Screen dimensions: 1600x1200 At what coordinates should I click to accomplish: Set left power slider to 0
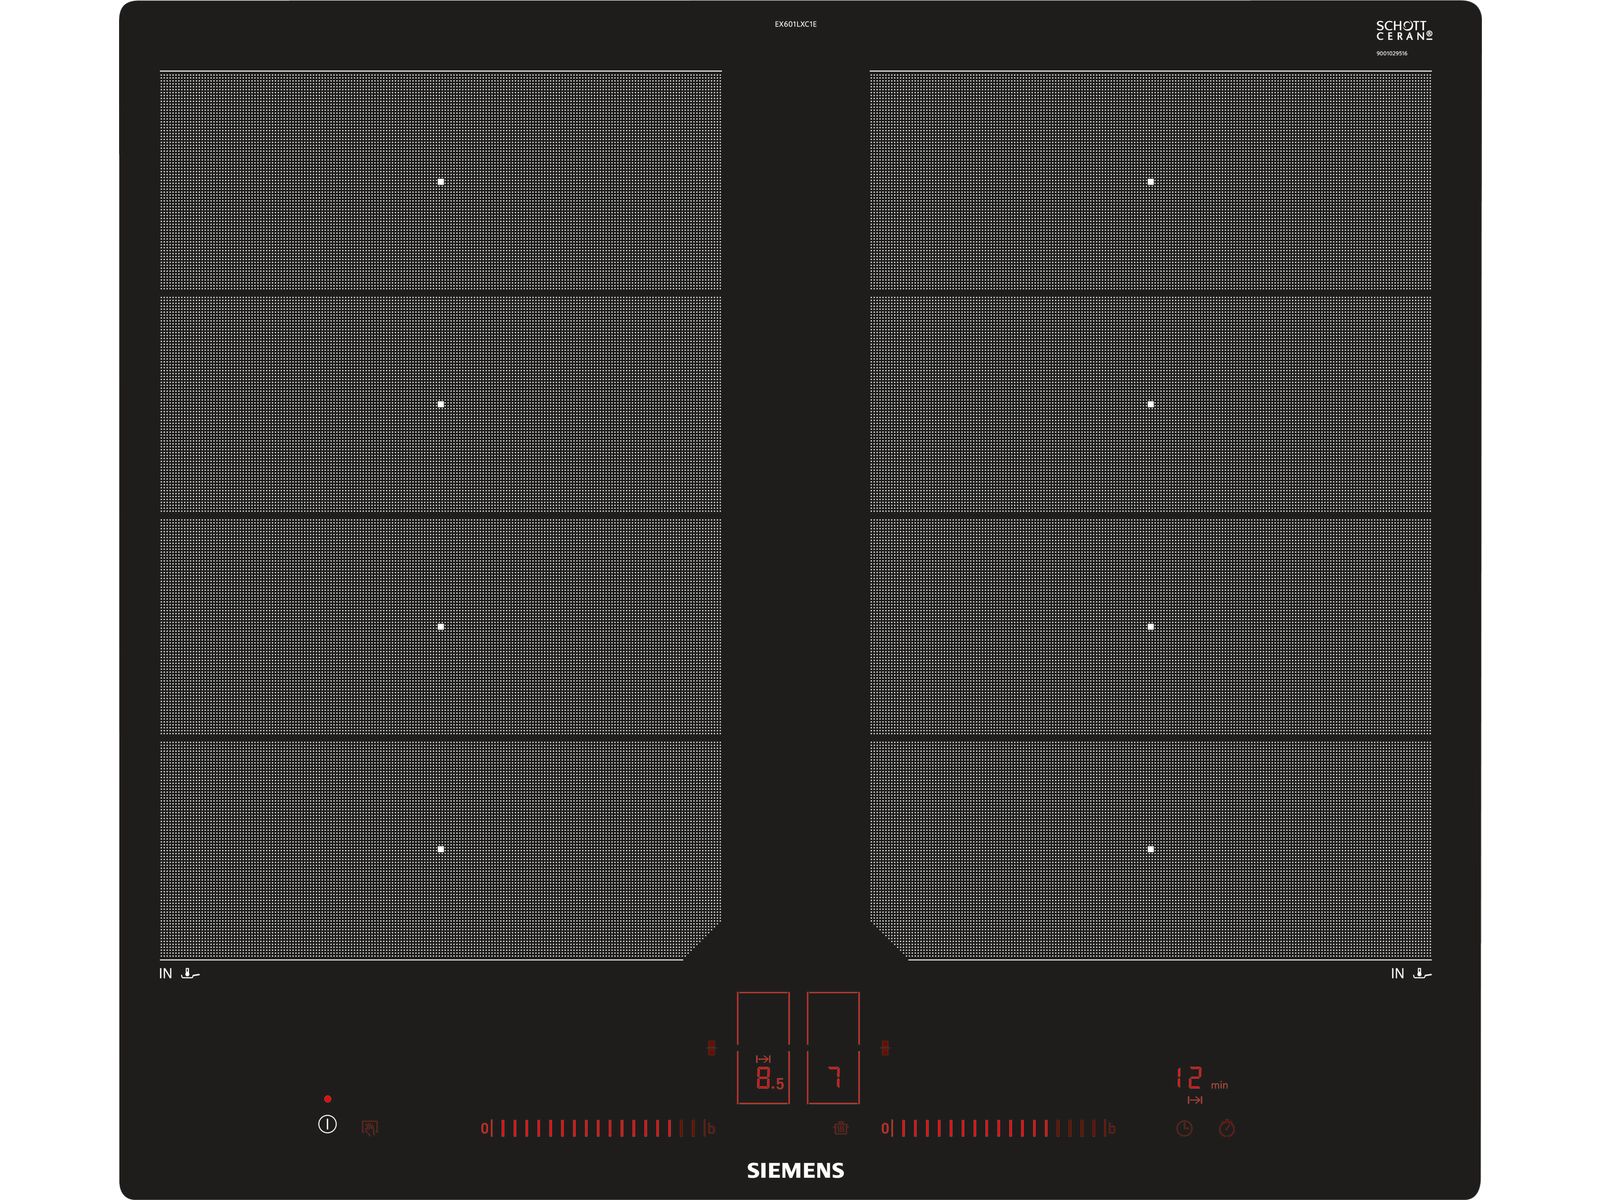click(485, 1129)
